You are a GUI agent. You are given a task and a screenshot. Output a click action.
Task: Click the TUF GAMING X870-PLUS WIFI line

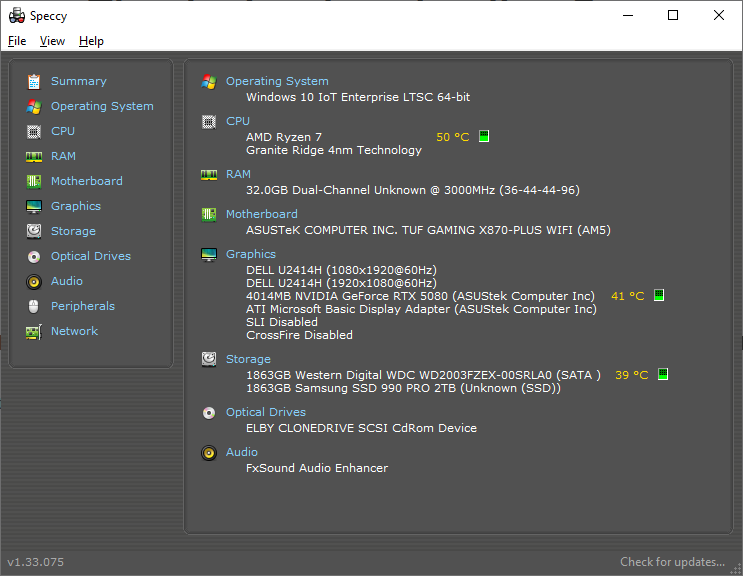[x=428, y=230]
